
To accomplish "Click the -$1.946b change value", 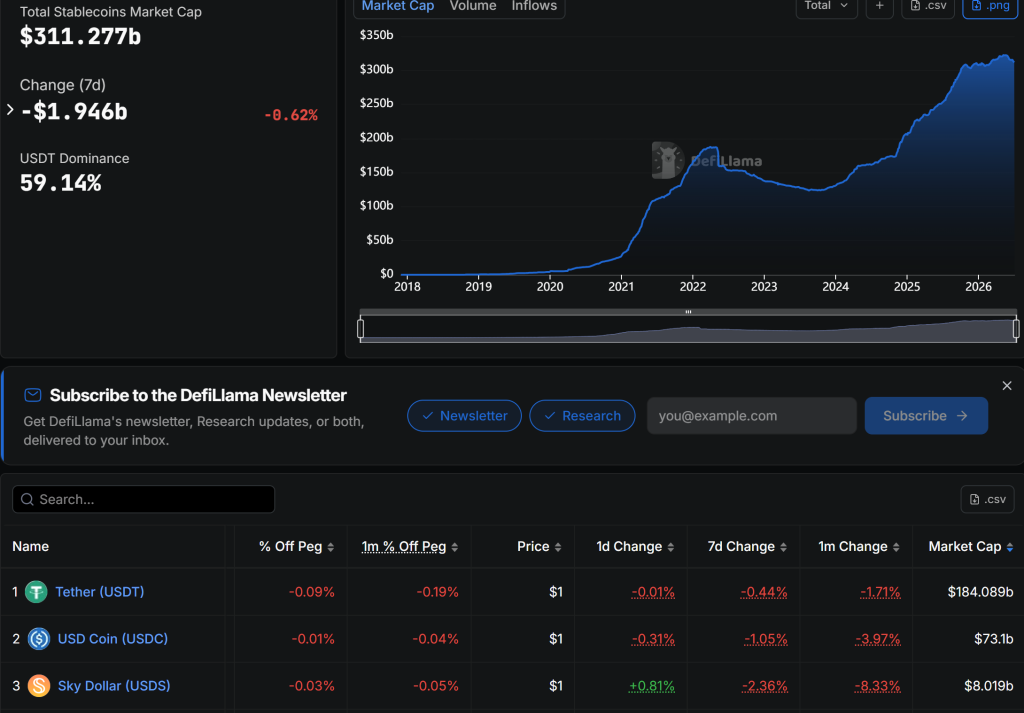I will pyautogui.click(x=74, y=112).
